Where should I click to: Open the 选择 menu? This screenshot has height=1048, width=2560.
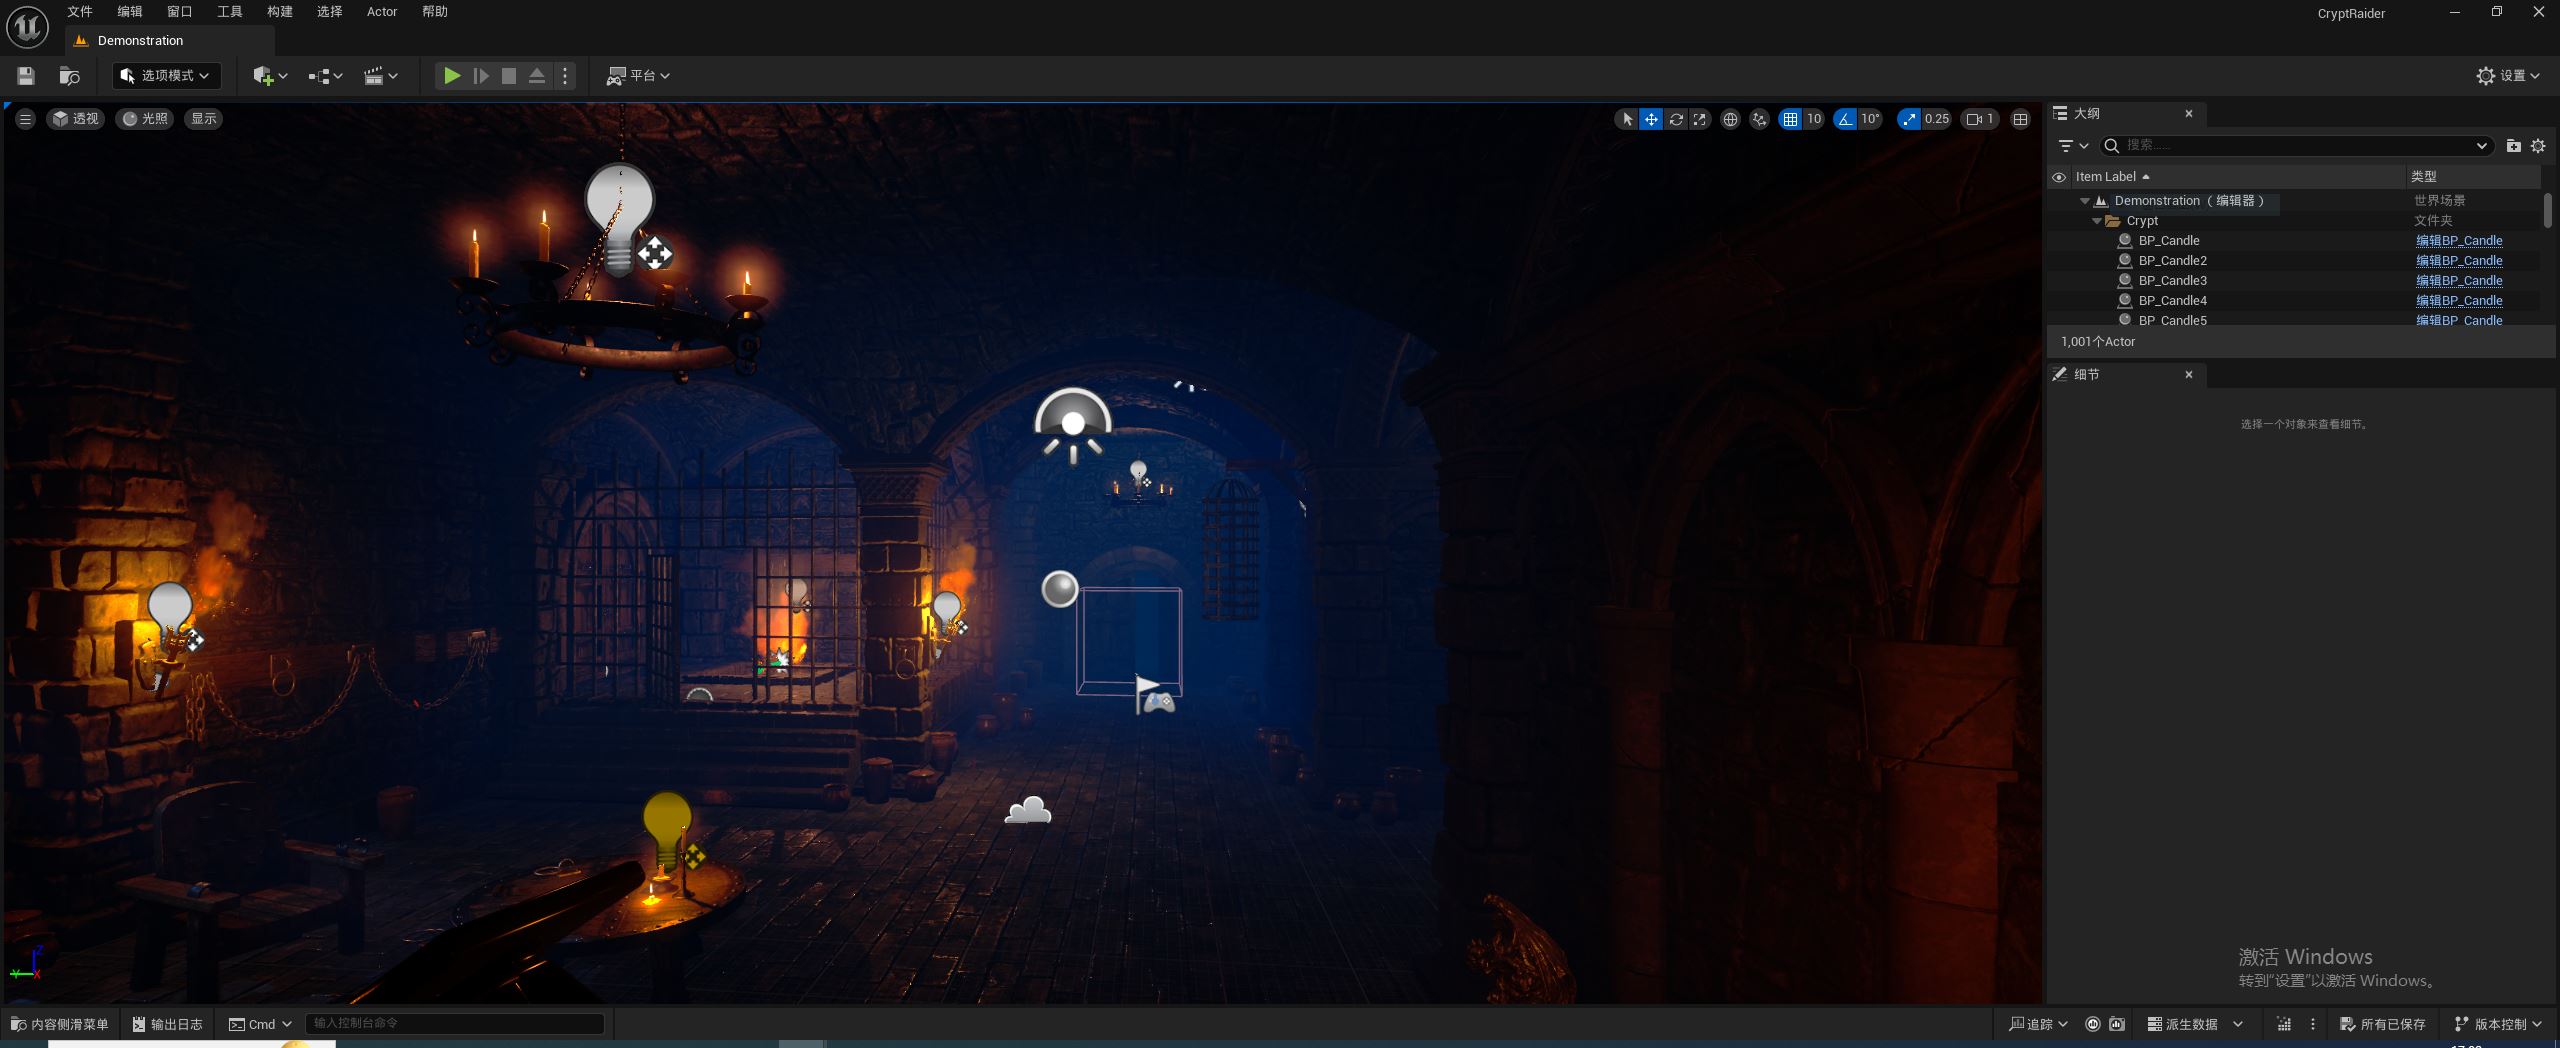point(330,12)
